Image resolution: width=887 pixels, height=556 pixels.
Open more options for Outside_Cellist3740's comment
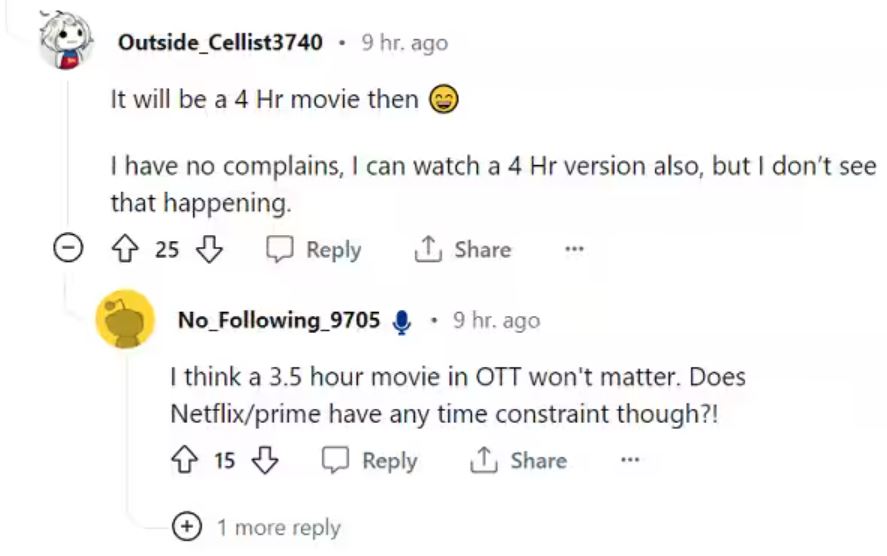(x=574, y=250)
